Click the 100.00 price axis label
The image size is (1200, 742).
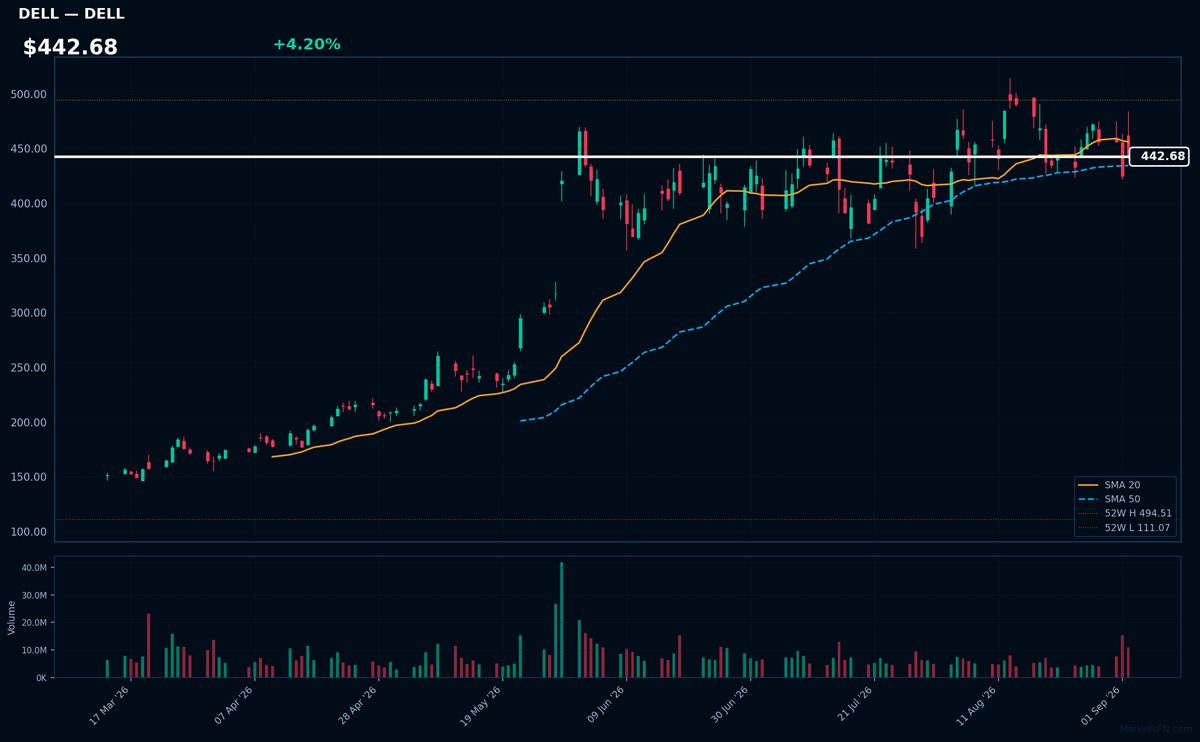pyautogui.click(x=28, y=532)
